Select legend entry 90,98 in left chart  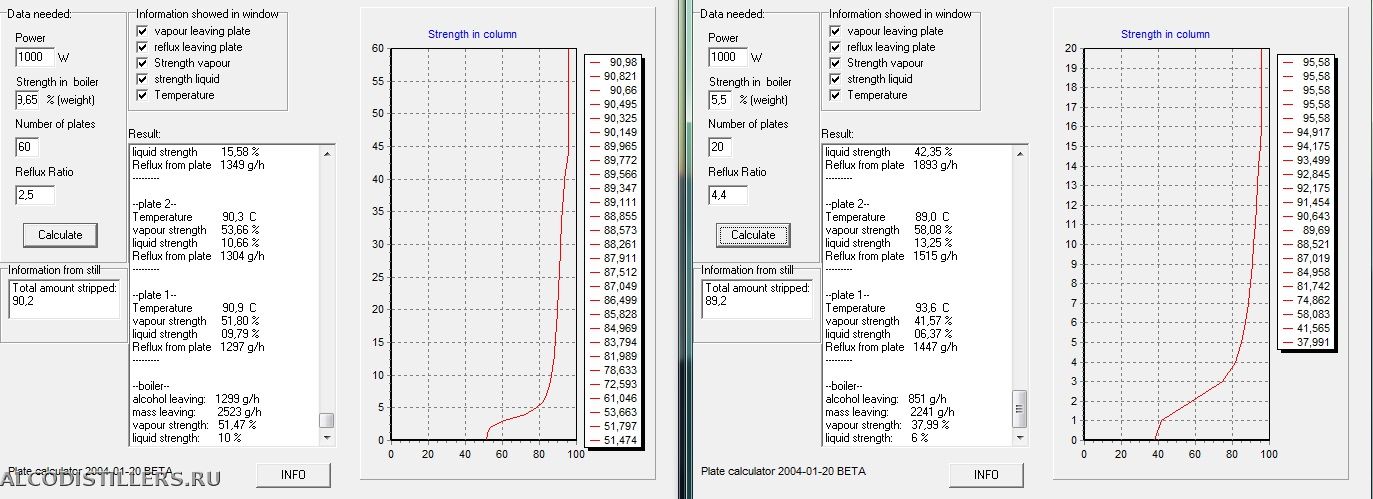pyautogui.click(x=614, y=62)
